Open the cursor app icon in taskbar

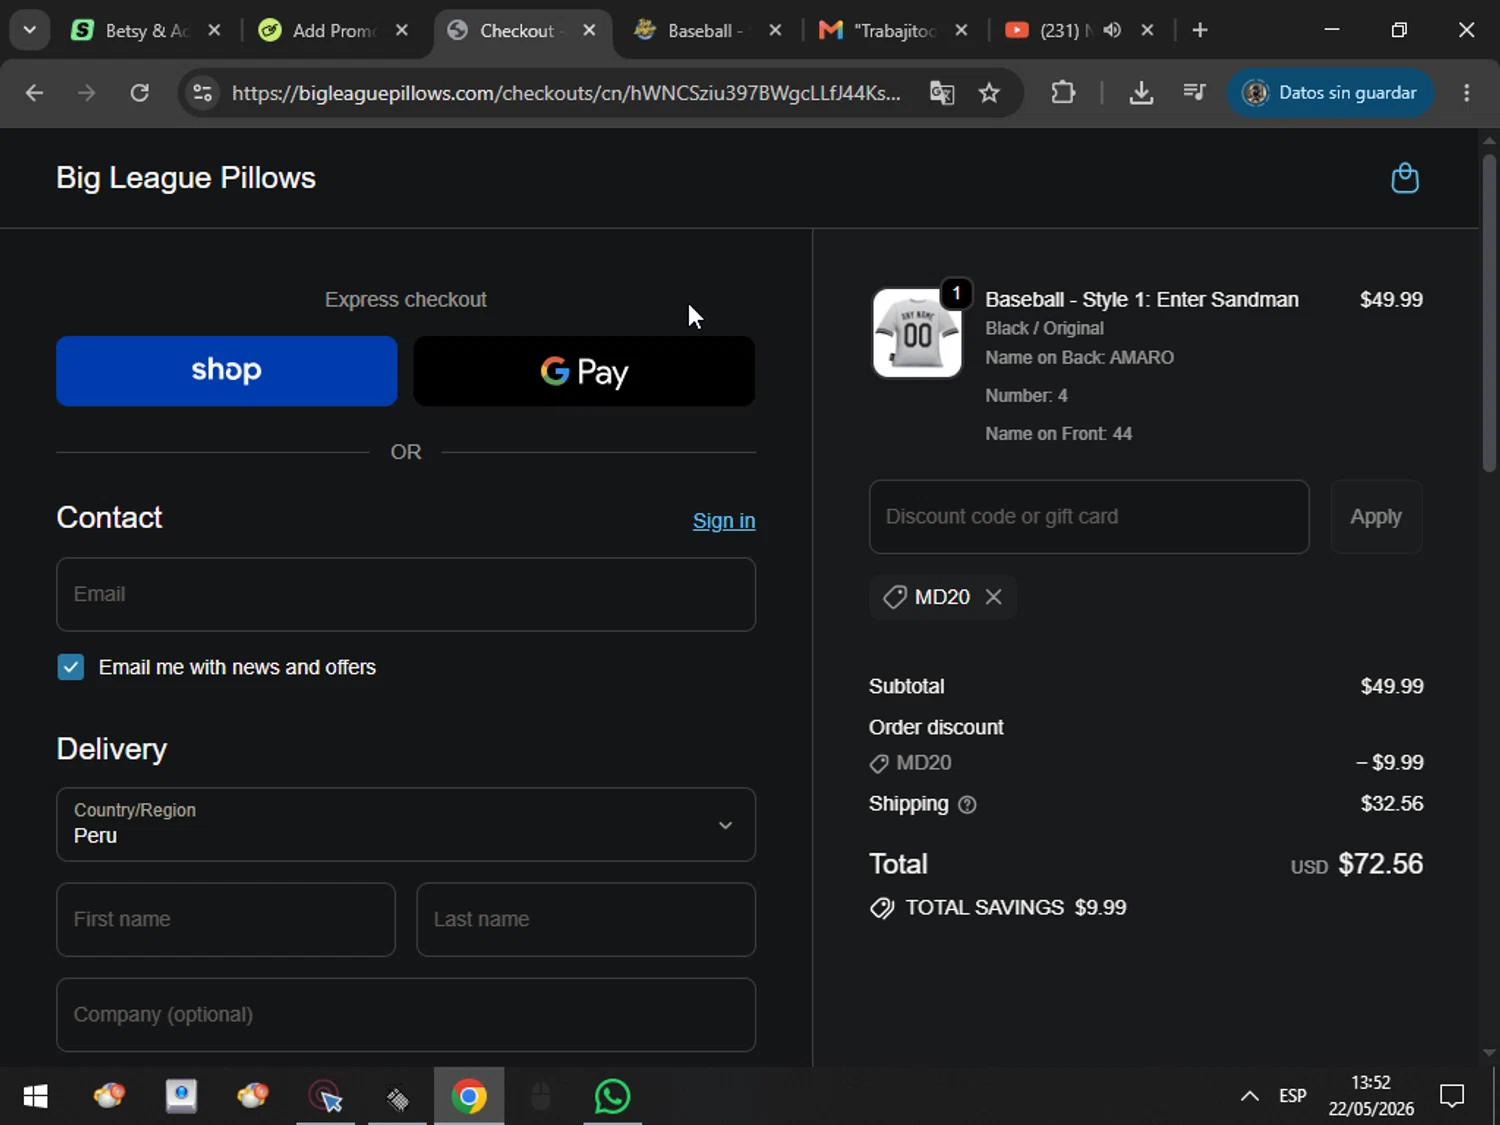click(x=326, y=1097)
